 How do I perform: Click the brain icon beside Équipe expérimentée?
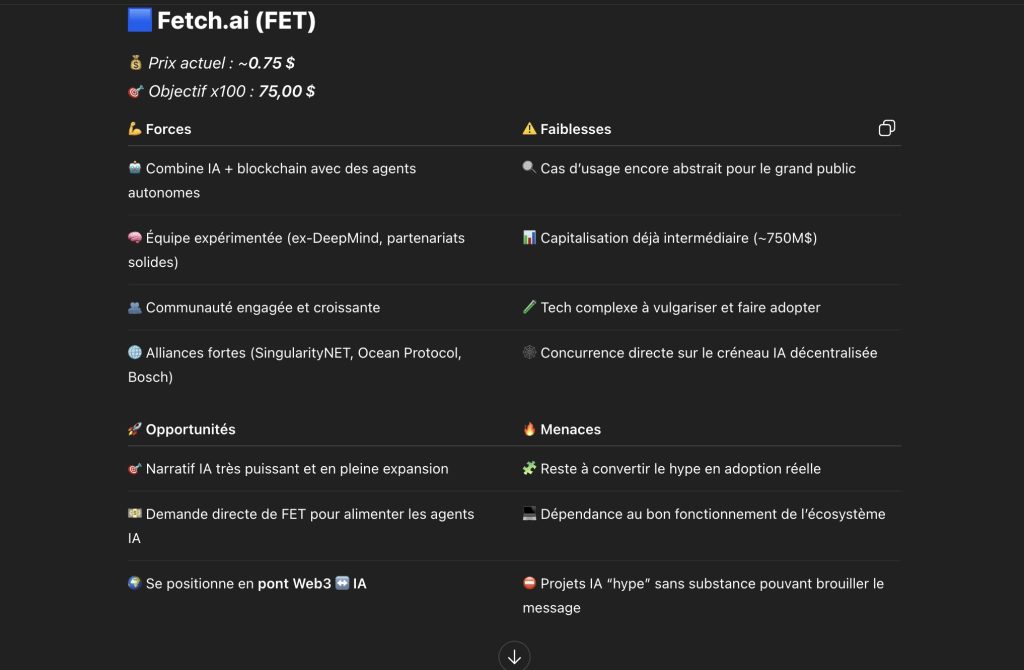pyautogui.click(x=135, y=238)
